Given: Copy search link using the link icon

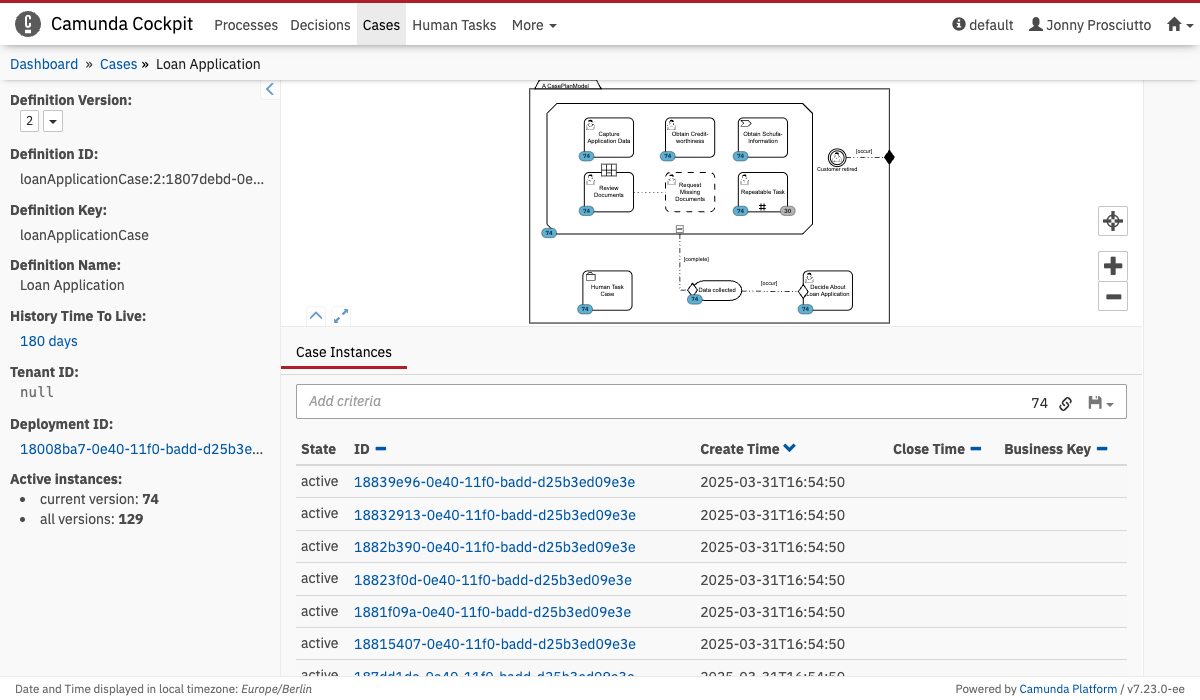Looking at the screenshot, I should (x=1066, y=403).
